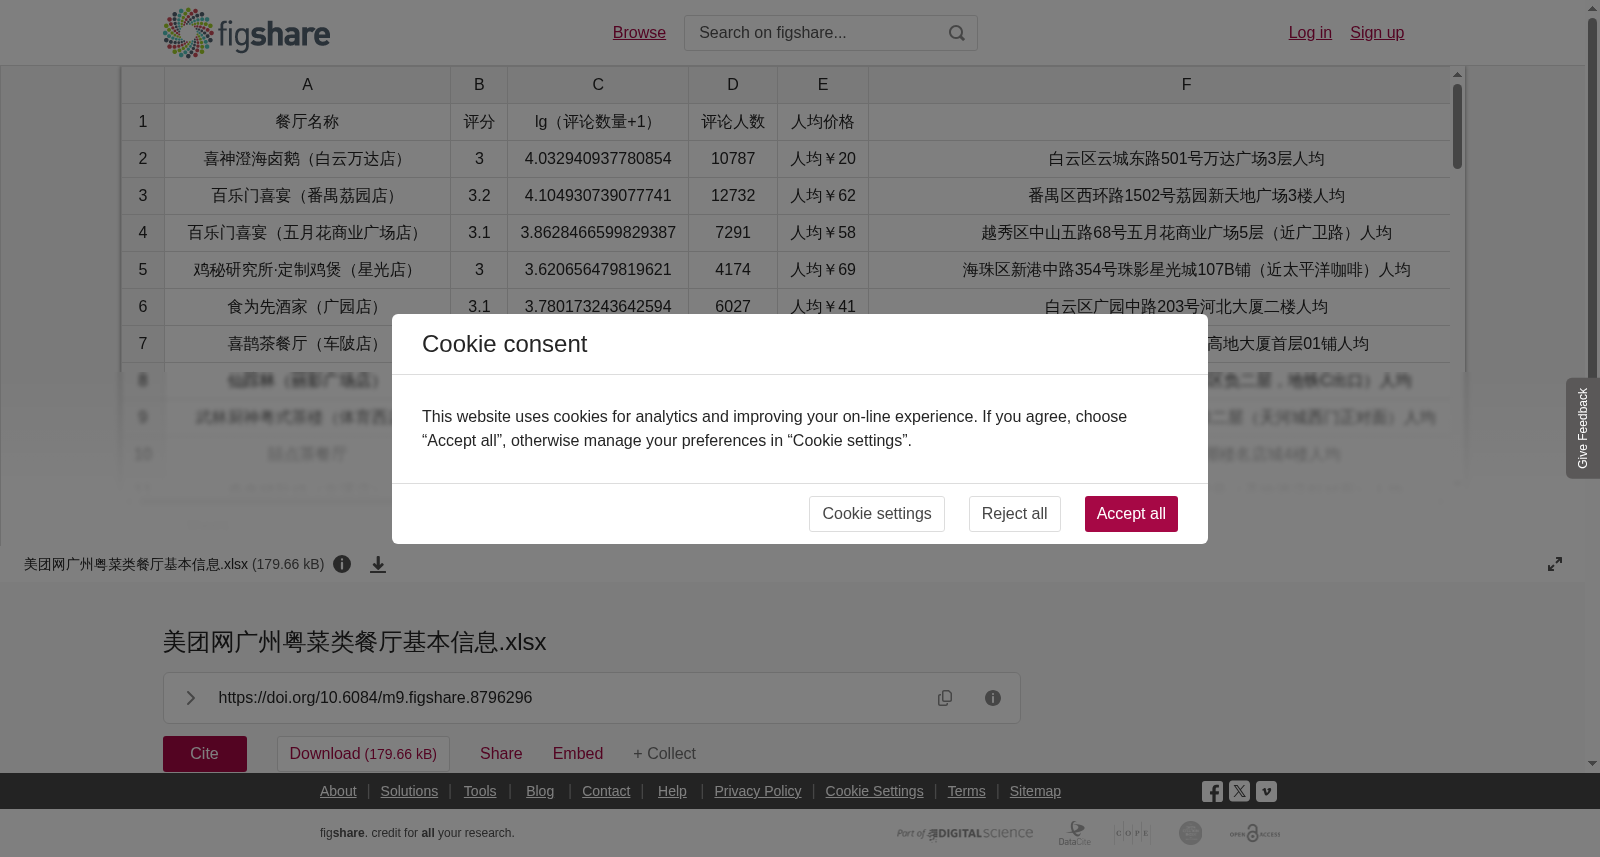Click the Sign up link
The height and width of the screenshot is (857, 1600).
tap(1377, 33)
